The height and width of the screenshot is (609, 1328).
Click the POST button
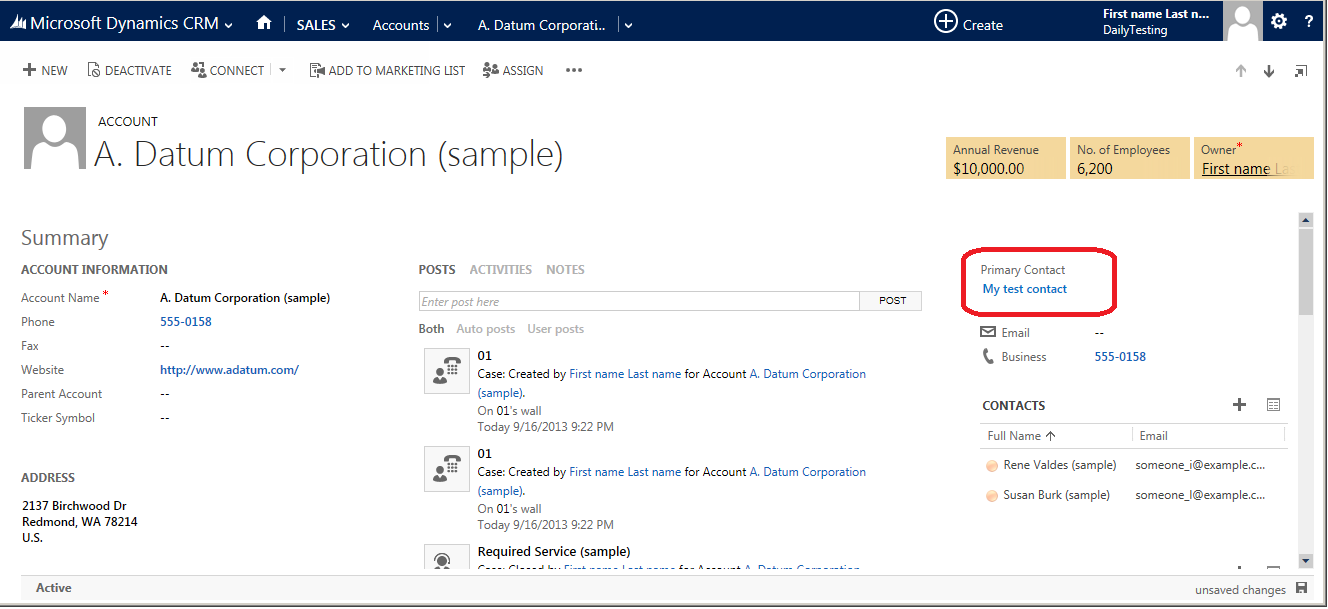coord(892,301)
